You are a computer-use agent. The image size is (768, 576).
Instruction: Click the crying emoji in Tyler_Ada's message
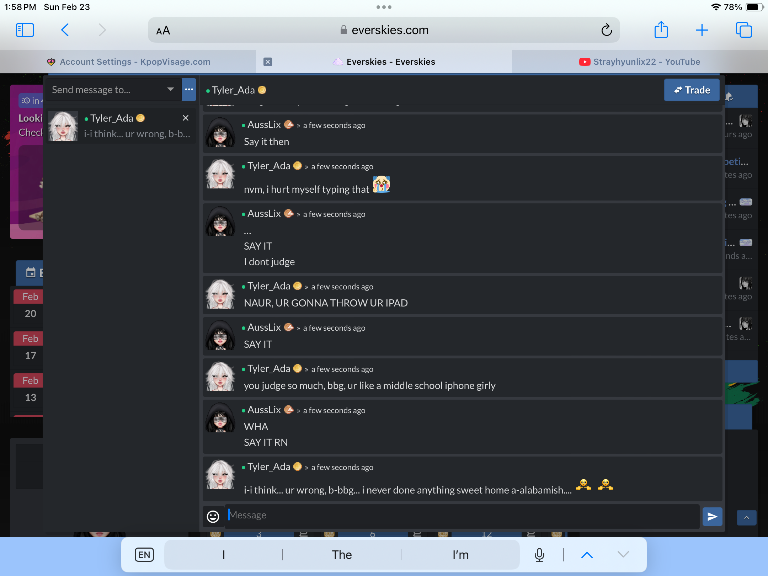click(381, 185)
